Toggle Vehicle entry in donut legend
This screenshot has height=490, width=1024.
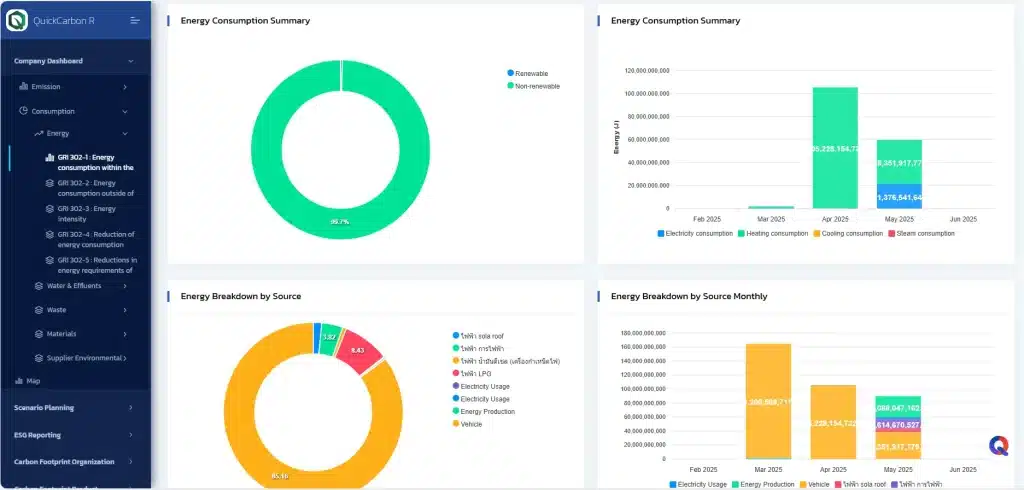click(466, 424)
